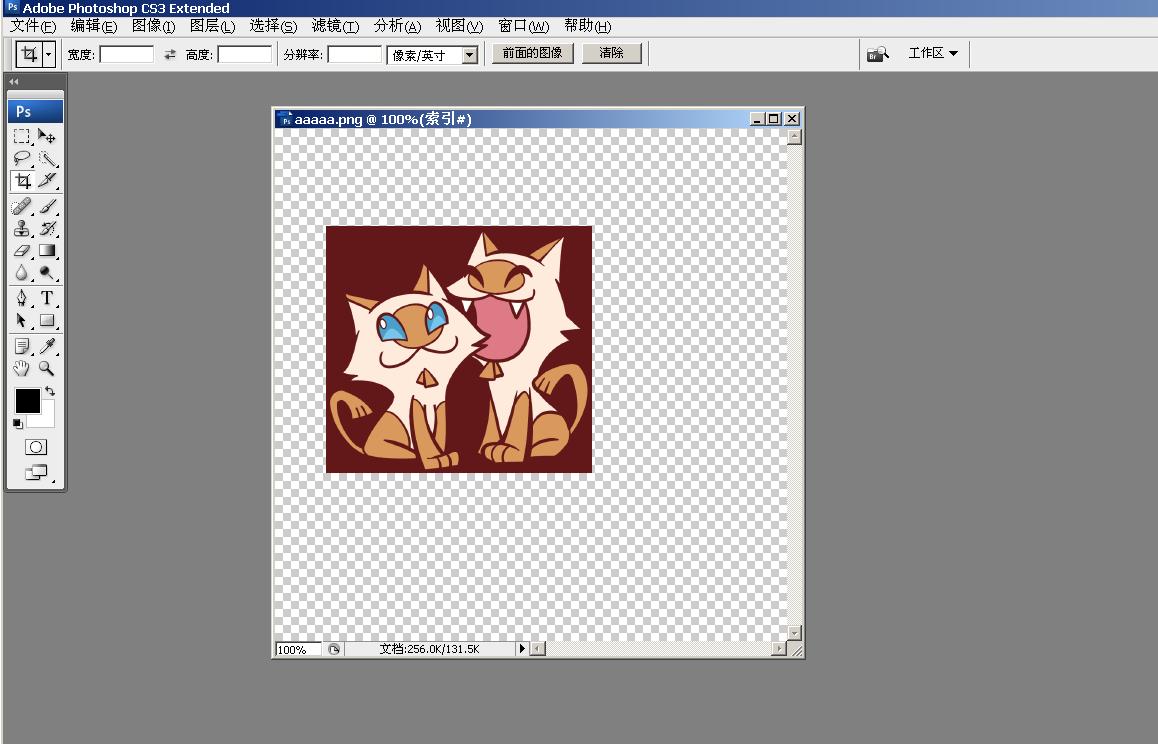Toggle Quick Mask mode
This screenshot has height=744, width=1158.
click(35, 447)
